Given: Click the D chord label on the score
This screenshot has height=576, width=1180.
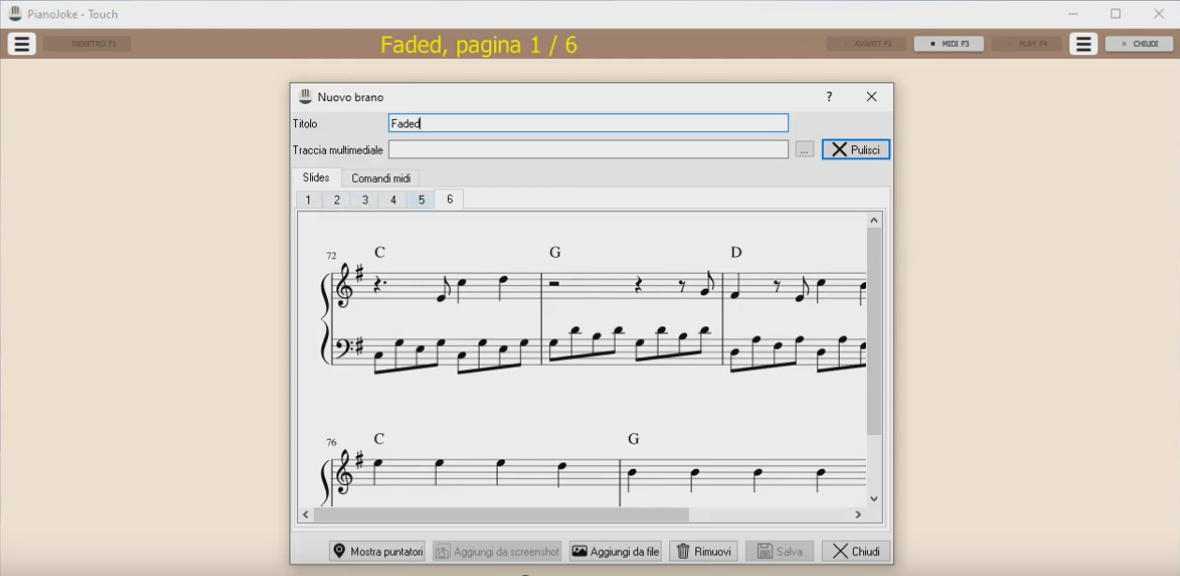Looking at the screenshot, I should tap(736, 252).
